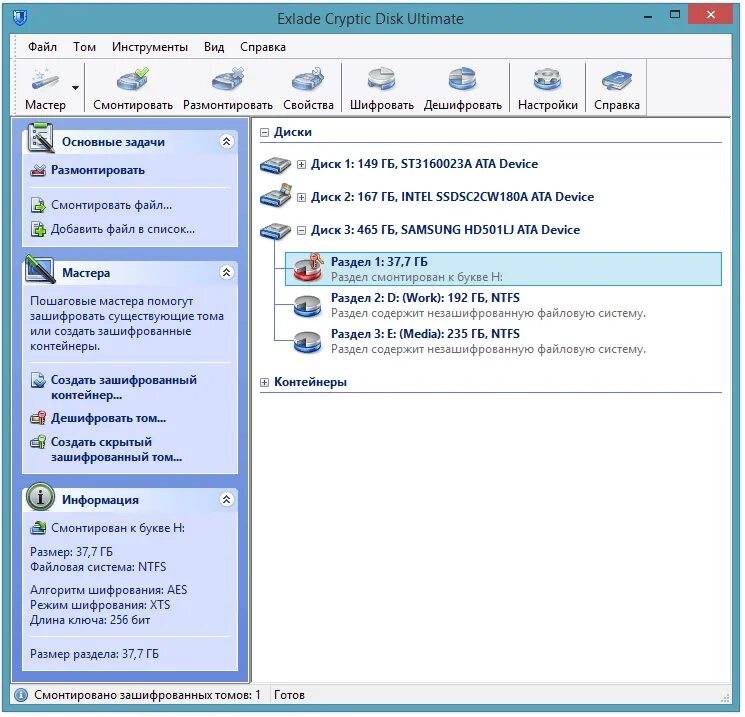The image size is (745, 717).
Task: Open the dropdown arrow beside Мастер
Action: click(75, 88)
